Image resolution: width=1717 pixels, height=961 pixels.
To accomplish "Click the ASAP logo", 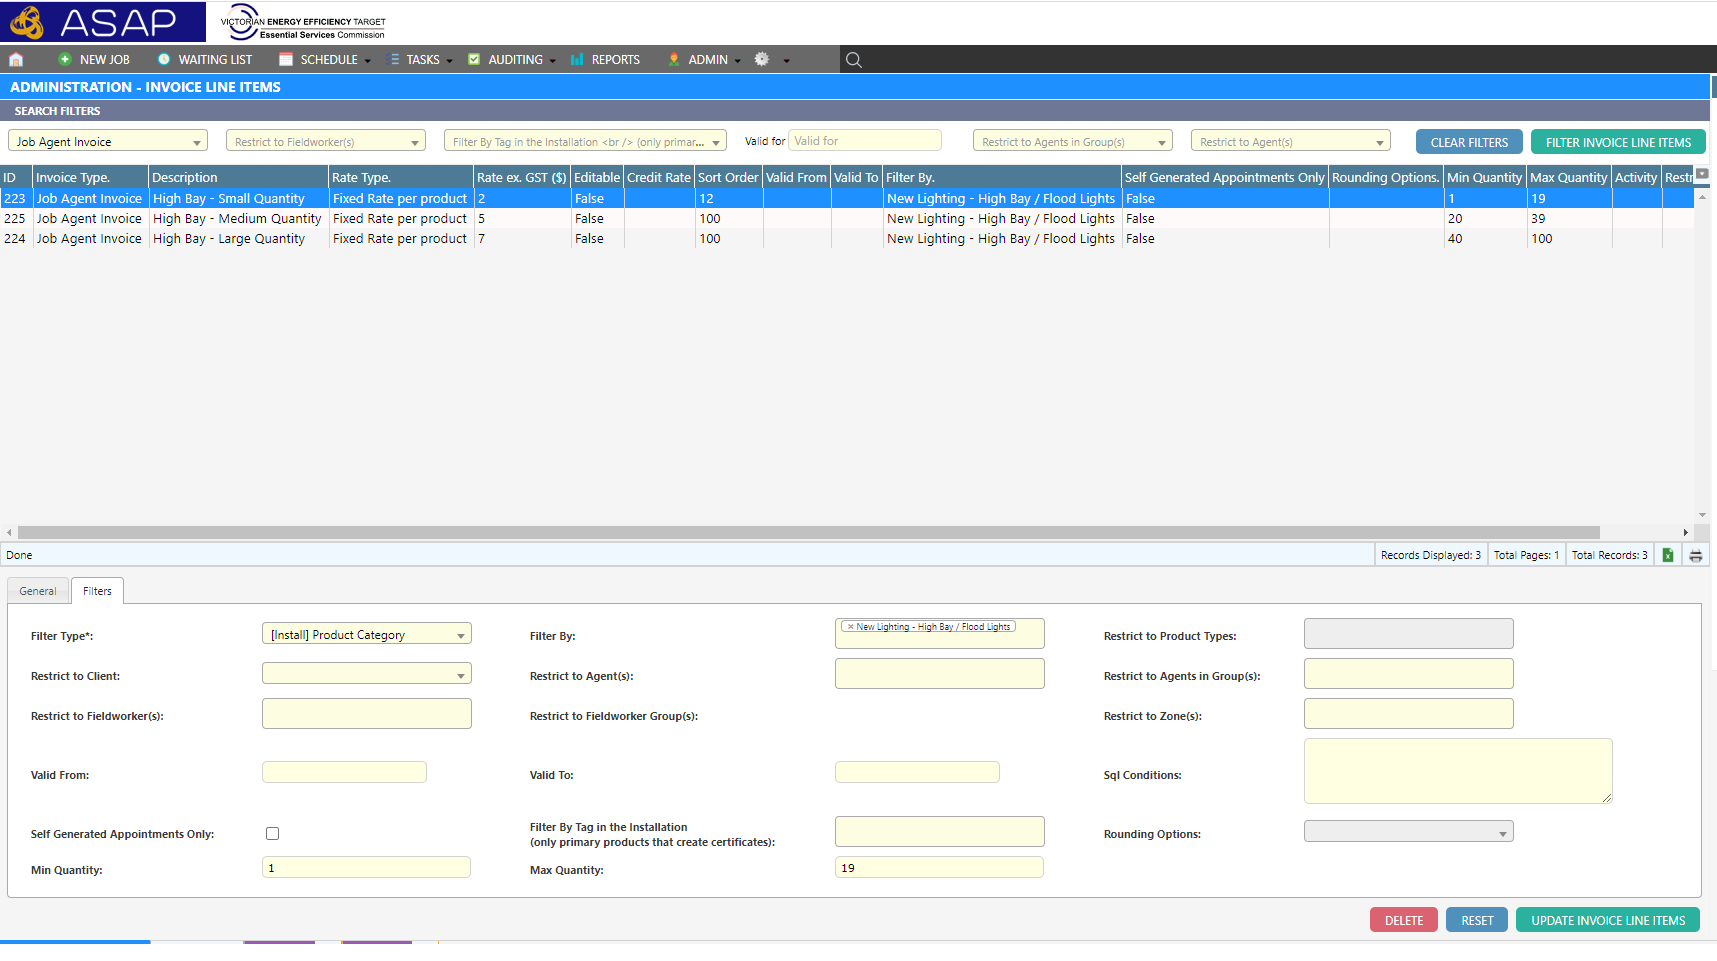I will pyautogui.click(x=103, y=22).
